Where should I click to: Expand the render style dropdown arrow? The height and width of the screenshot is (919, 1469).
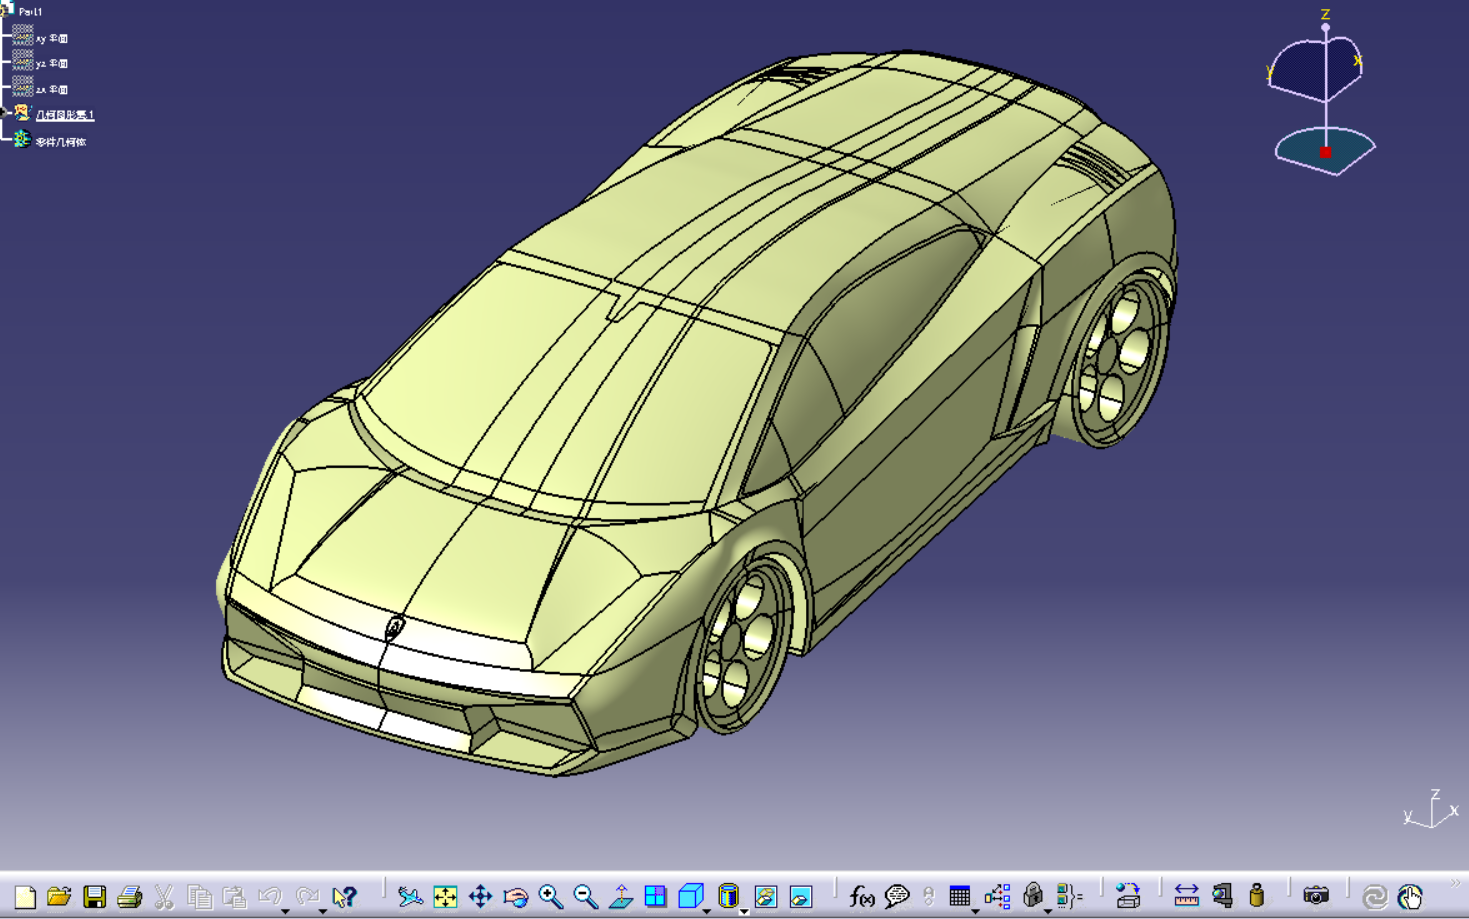pos(744,911)
